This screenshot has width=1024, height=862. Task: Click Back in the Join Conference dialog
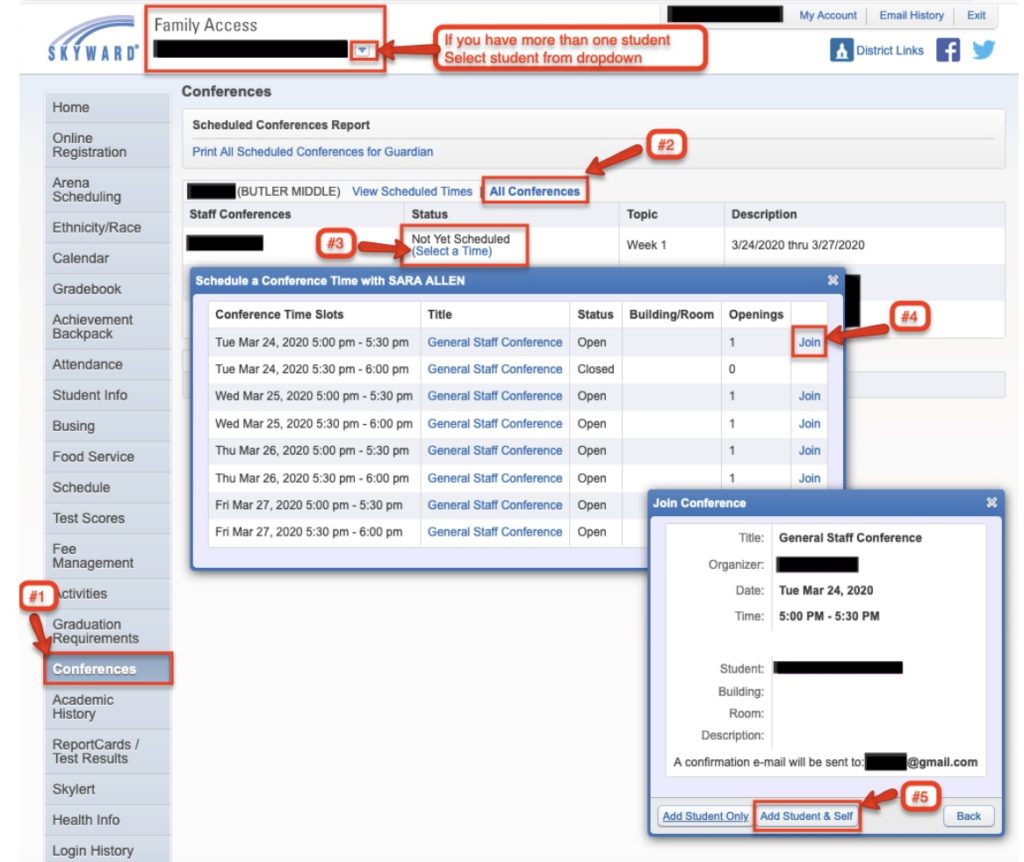point(968,816)
